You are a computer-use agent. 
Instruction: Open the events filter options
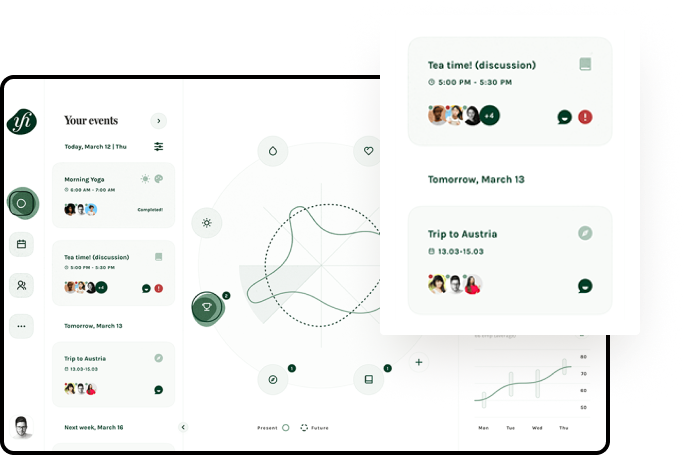coord(158,146)
